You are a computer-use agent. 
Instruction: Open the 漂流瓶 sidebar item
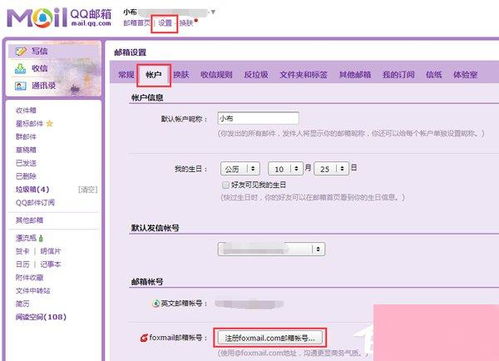[x=26, y=238]
